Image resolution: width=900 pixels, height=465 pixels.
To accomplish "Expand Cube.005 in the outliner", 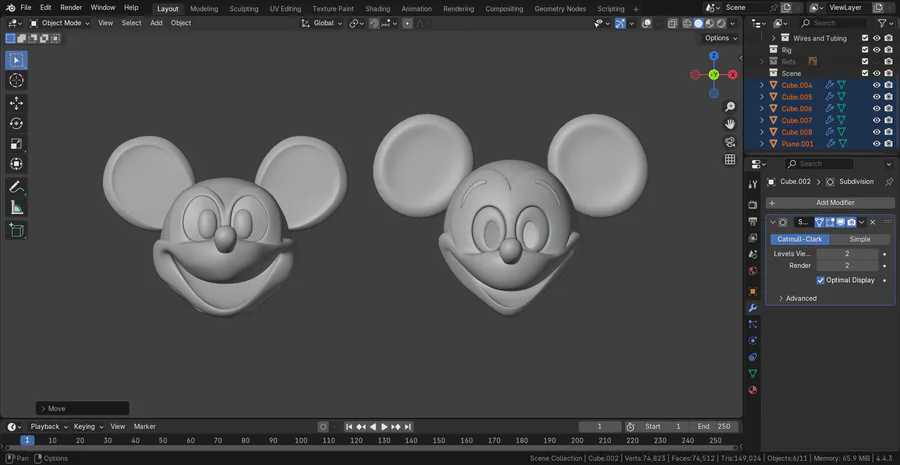I will 762,97.
